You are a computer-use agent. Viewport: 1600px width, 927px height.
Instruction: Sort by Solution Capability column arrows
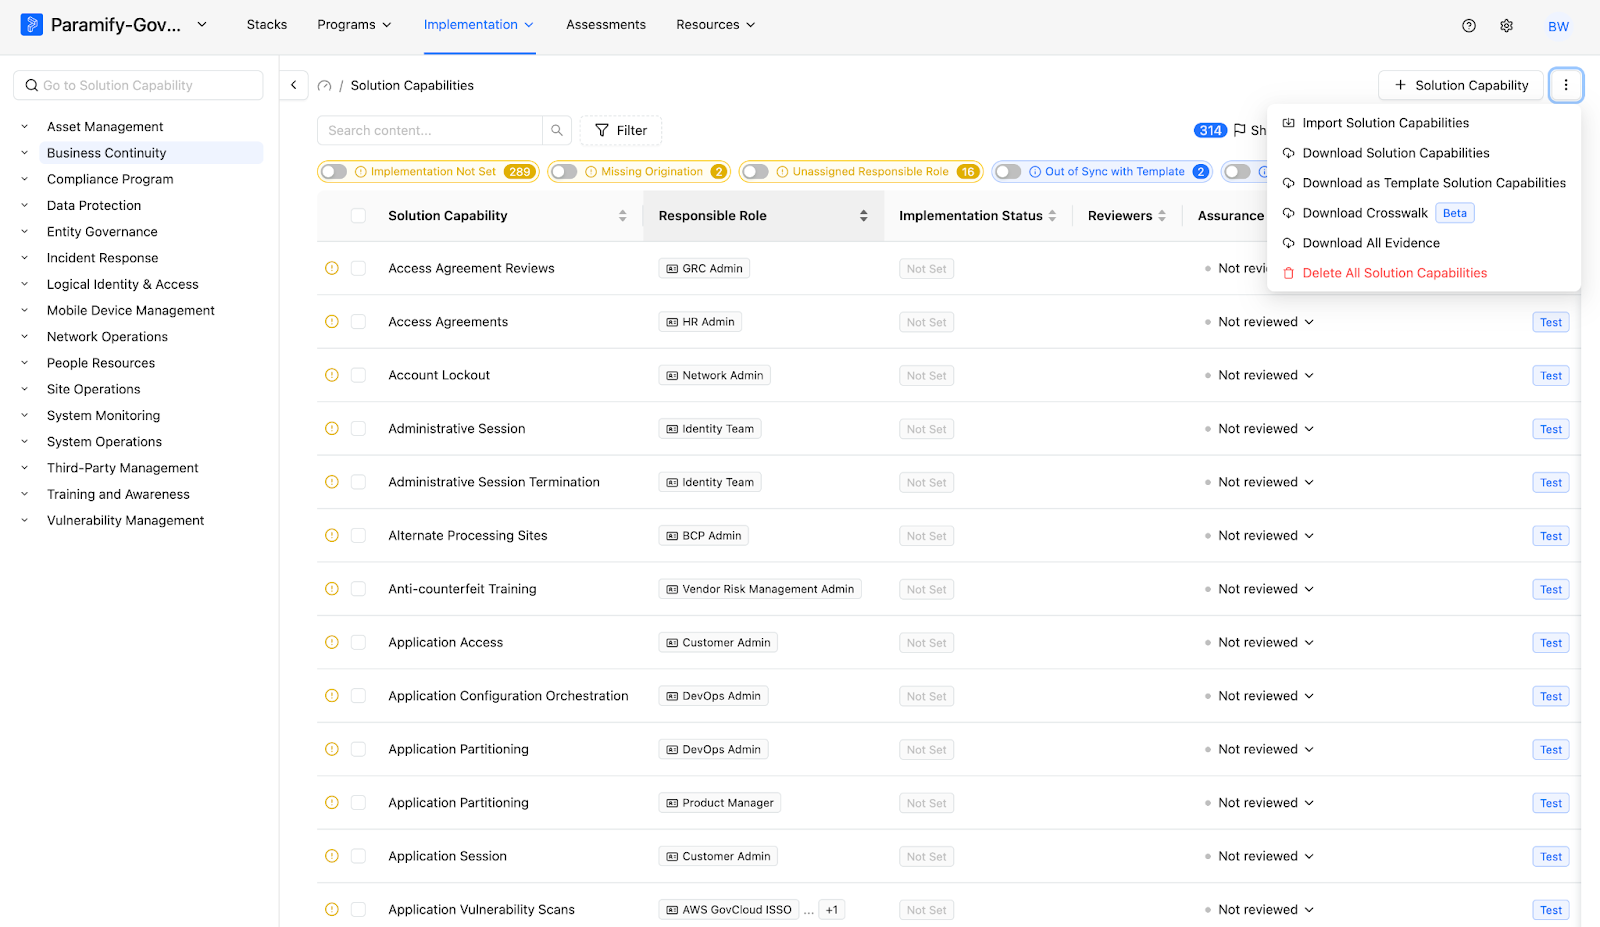click(x=622, y=216)
